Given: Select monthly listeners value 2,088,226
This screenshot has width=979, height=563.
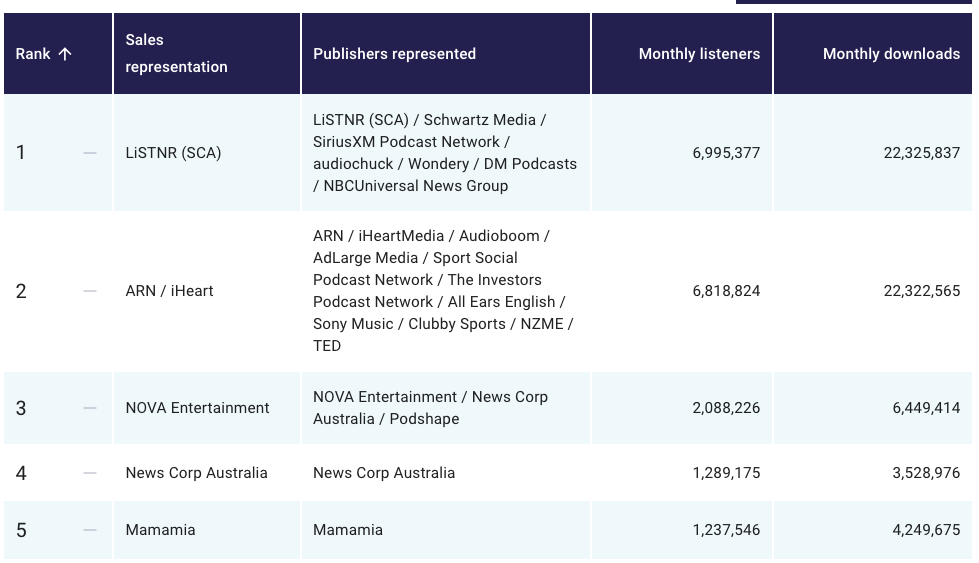Looking at the screenshot, I should click(726, 408).
